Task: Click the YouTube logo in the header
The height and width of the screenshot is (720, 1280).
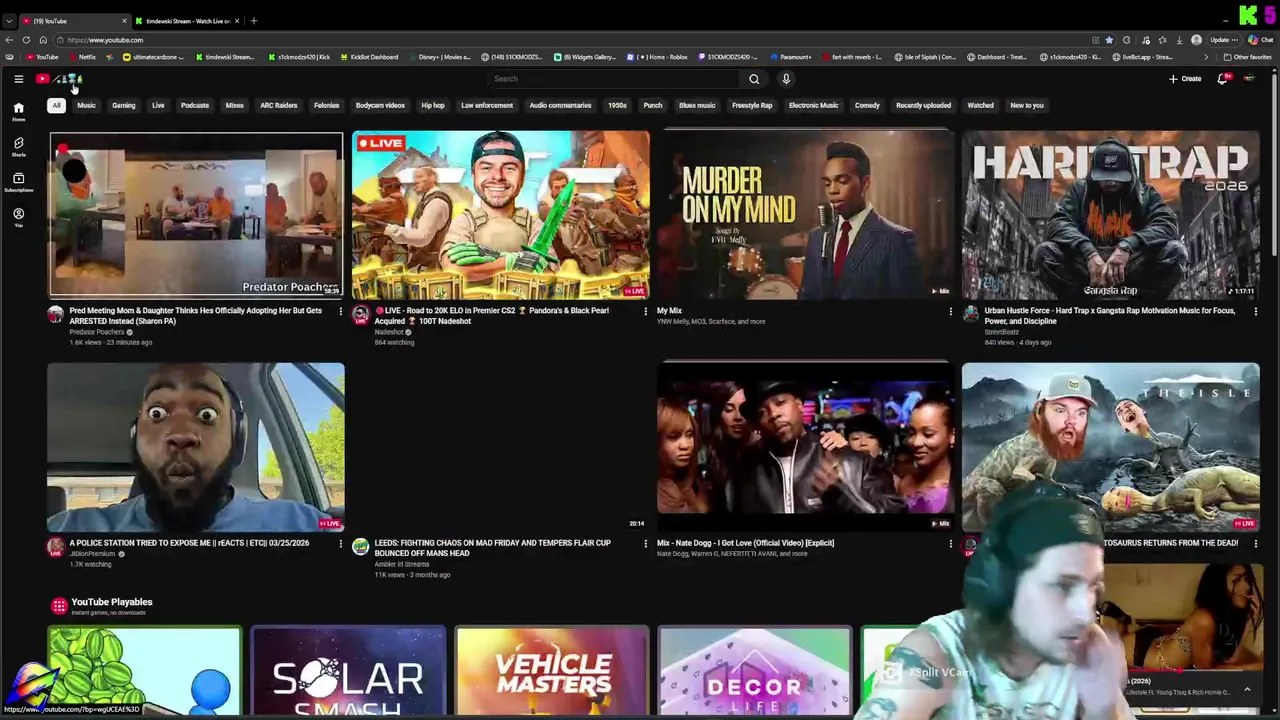Action: 60,79
